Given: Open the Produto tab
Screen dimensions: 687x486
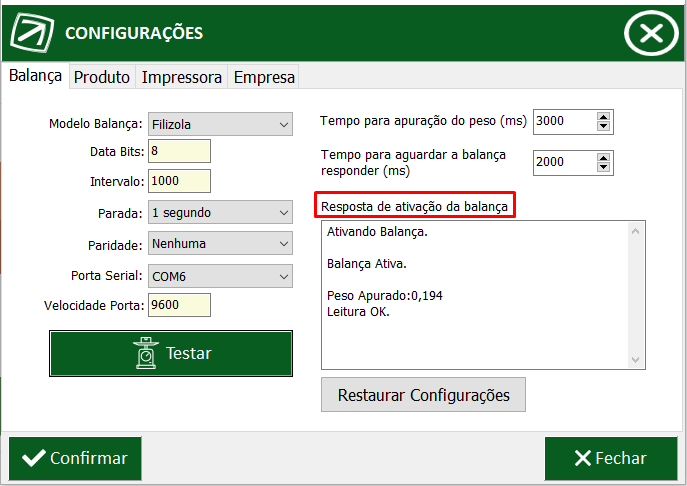Looking at the screenshot, I should pos(102,77).
